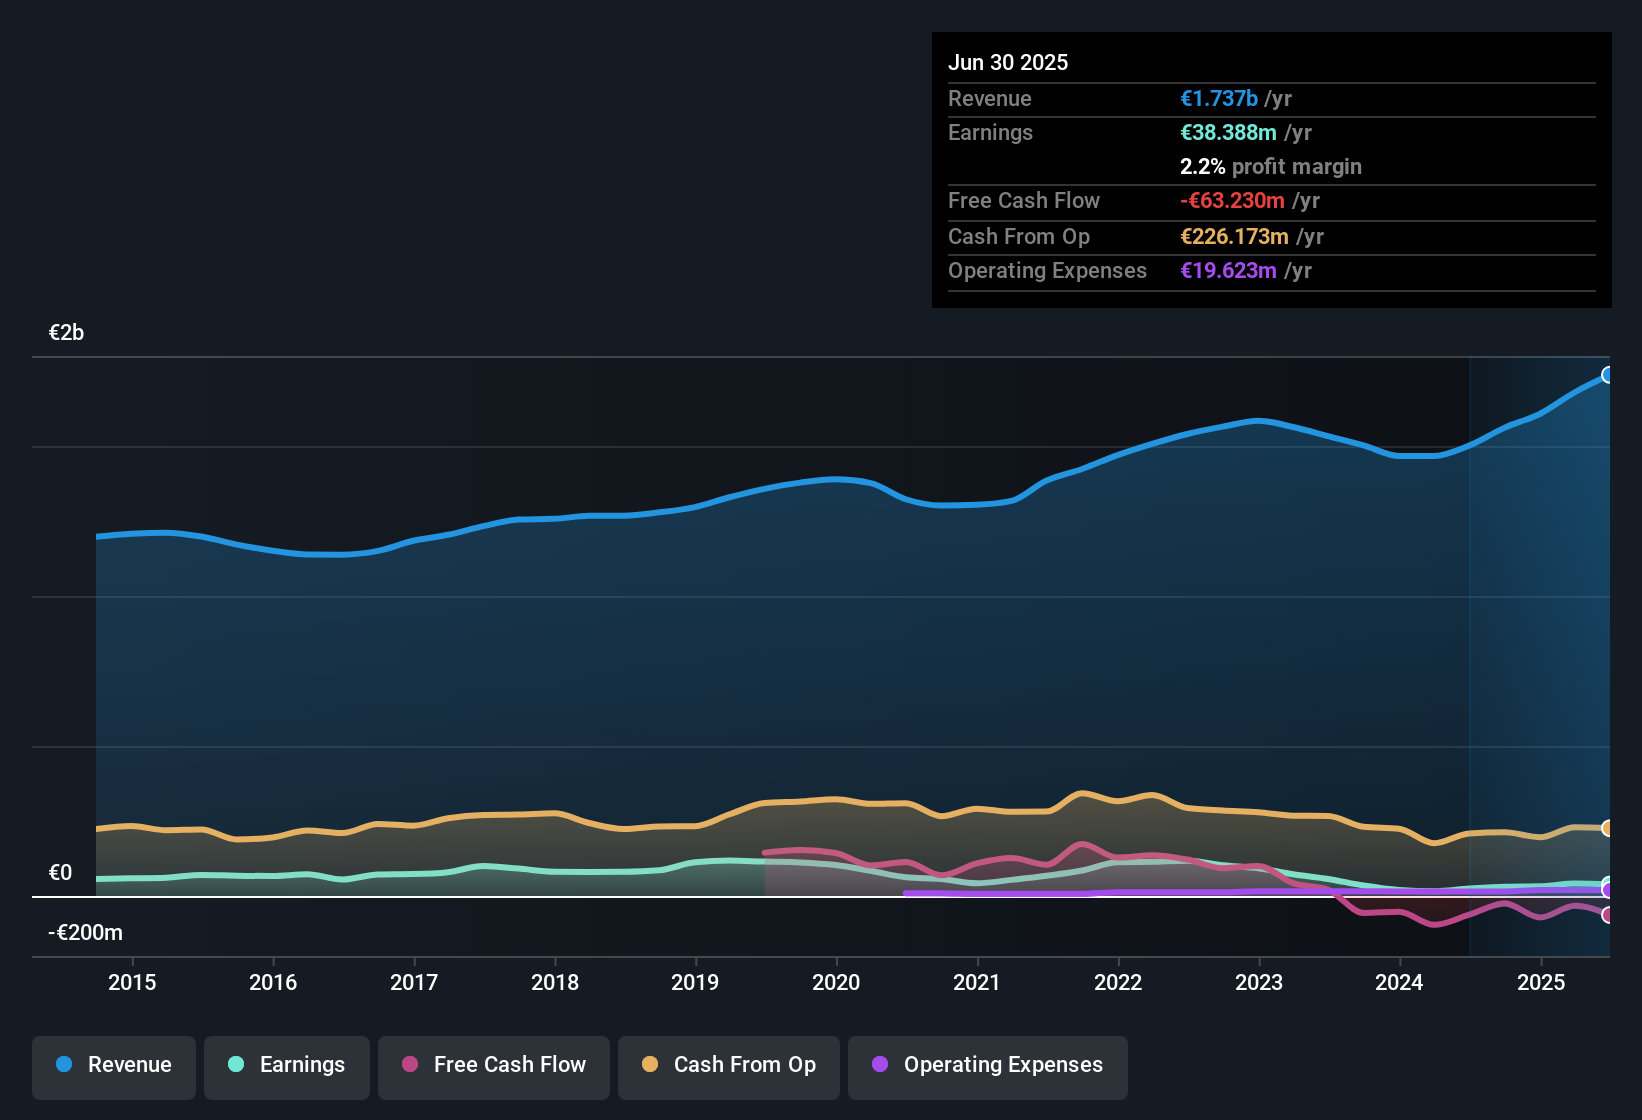Expand the Free Cash Flow legend entry

[x=493, y=1067]
